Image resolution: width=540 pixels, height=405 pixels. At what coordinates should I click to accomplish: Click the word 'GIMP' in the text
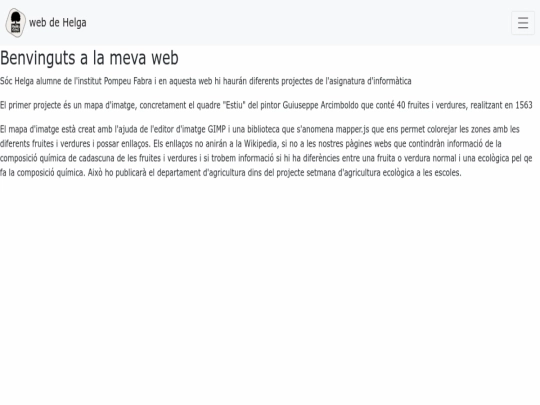217,129
